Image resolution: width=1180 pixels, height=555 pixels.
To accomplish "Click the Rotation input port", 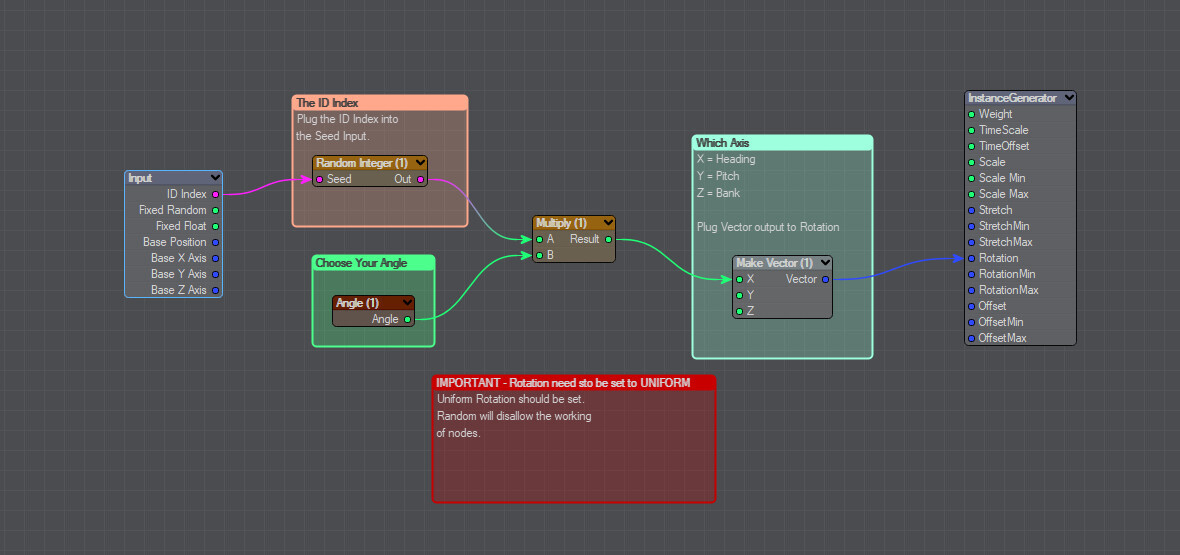I will 972,258.
